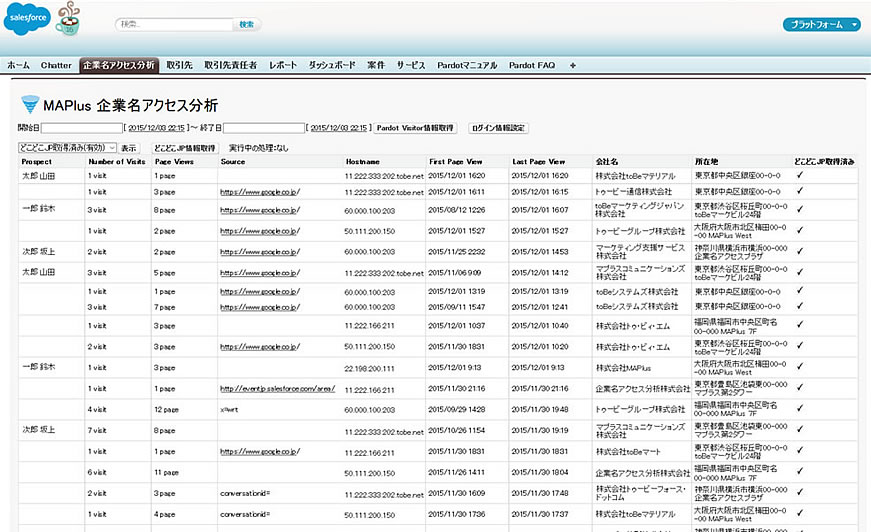Open google link in 株式会社toBeマート row
Image resolution: width=871 pixels, height=532 pixels.
coord(260,451)
